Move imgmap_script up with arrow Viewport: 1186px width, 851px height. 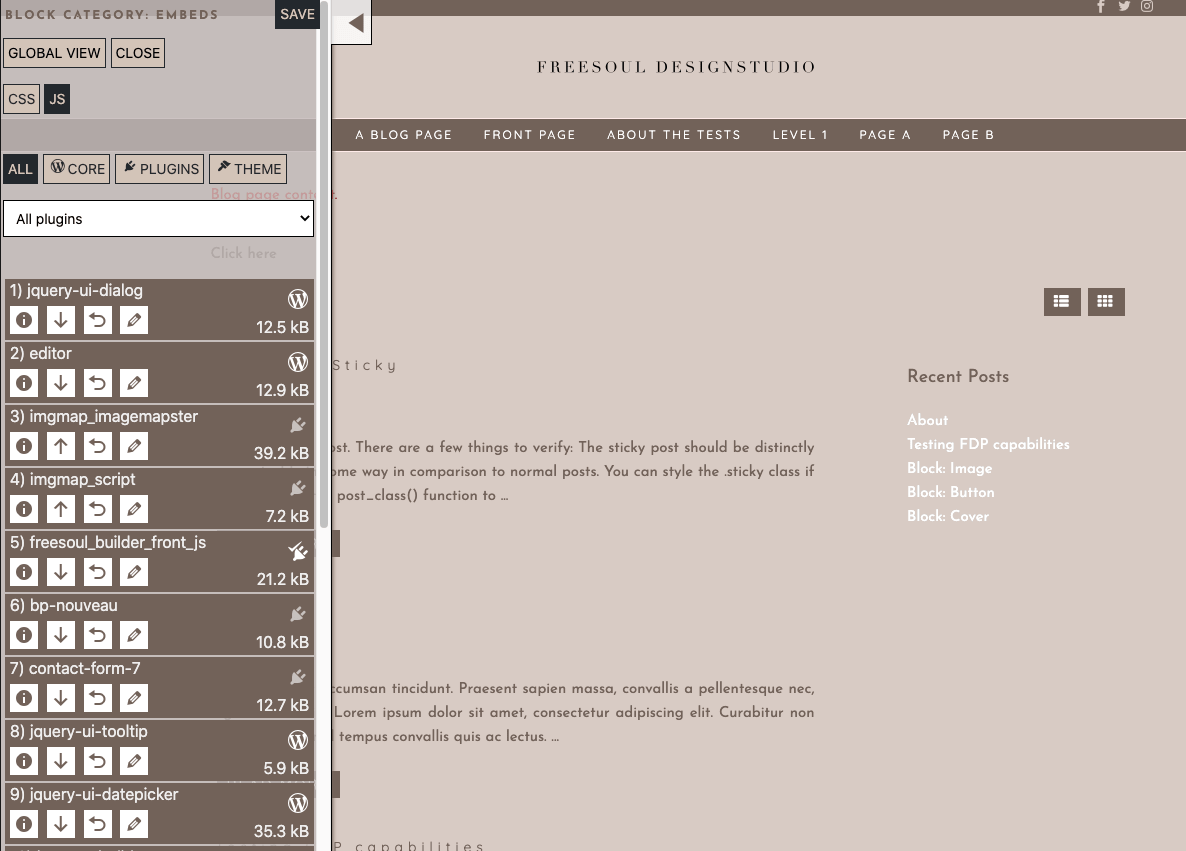[x=61, y=509]
